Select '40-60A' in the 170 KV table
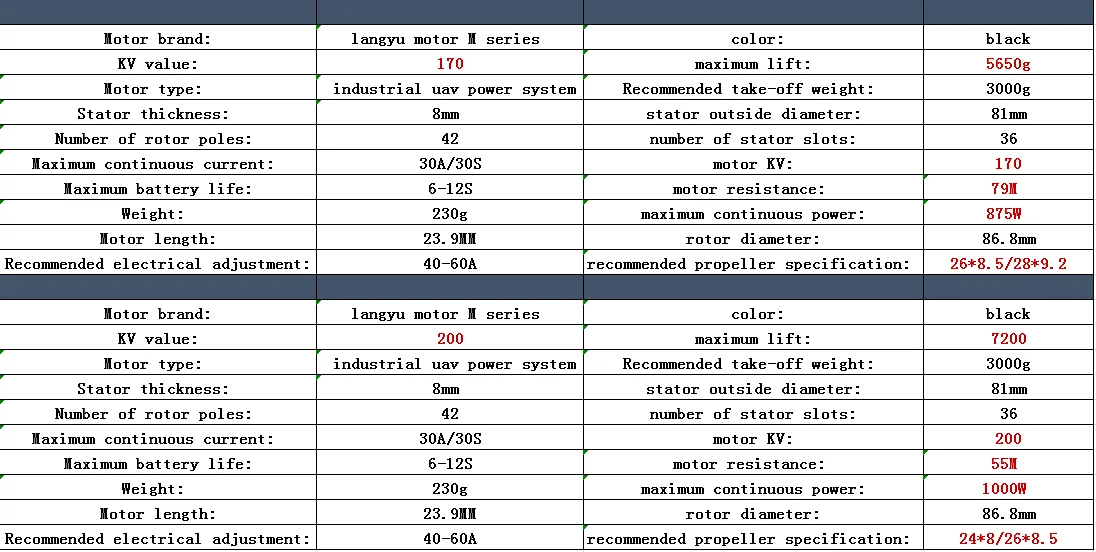The width and height of the screenshot is (1096, 552). 450,264
